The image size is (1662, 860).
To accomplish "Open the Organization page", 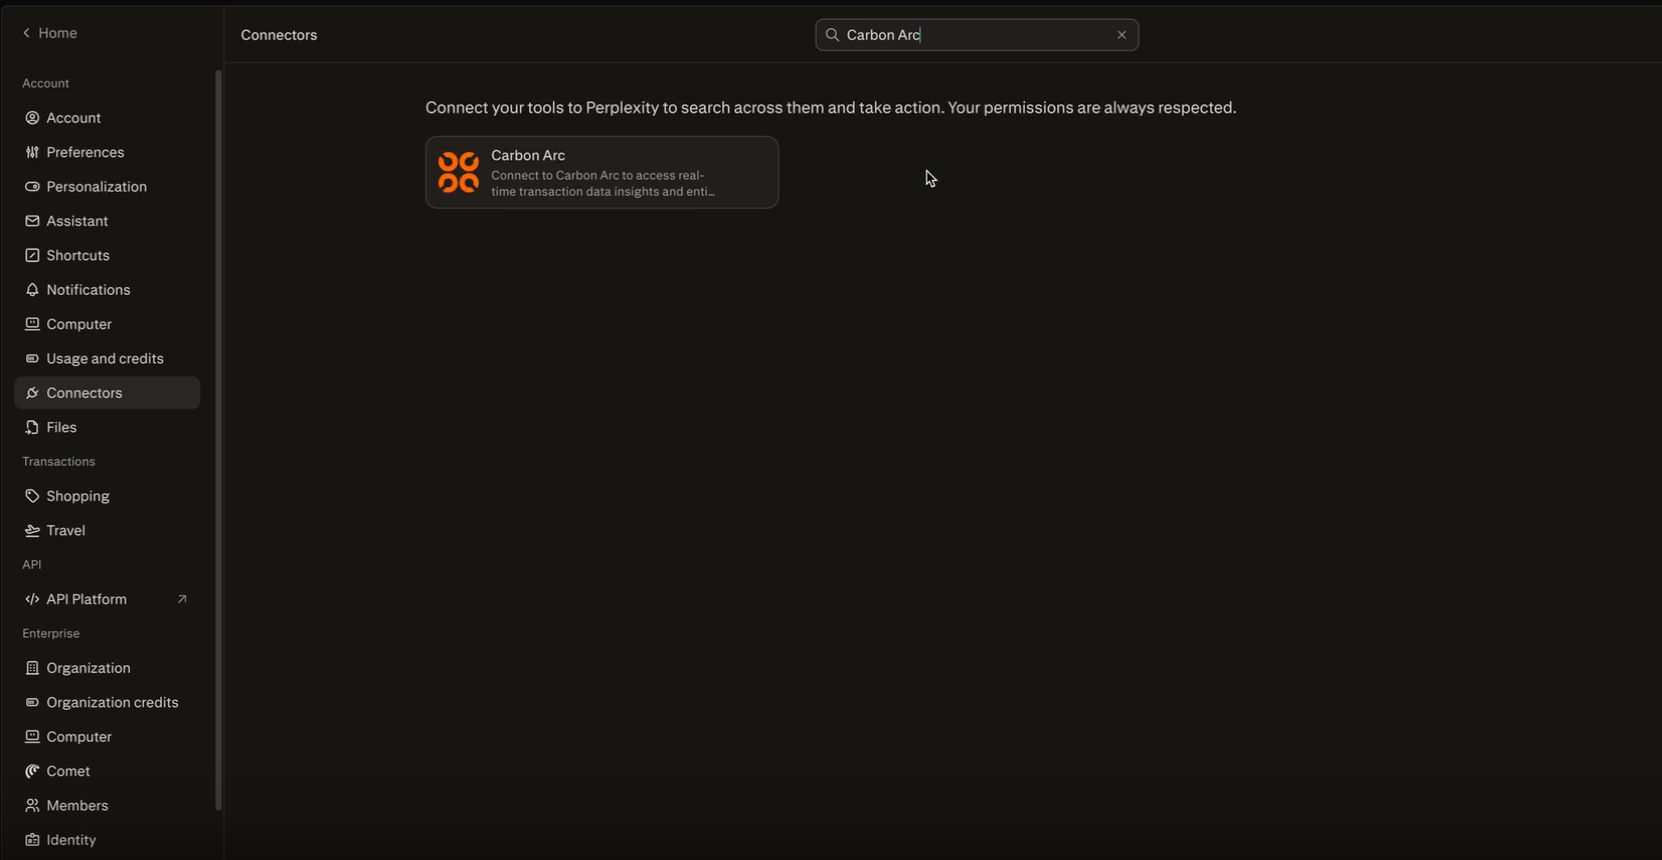I will tap(107, 668).
